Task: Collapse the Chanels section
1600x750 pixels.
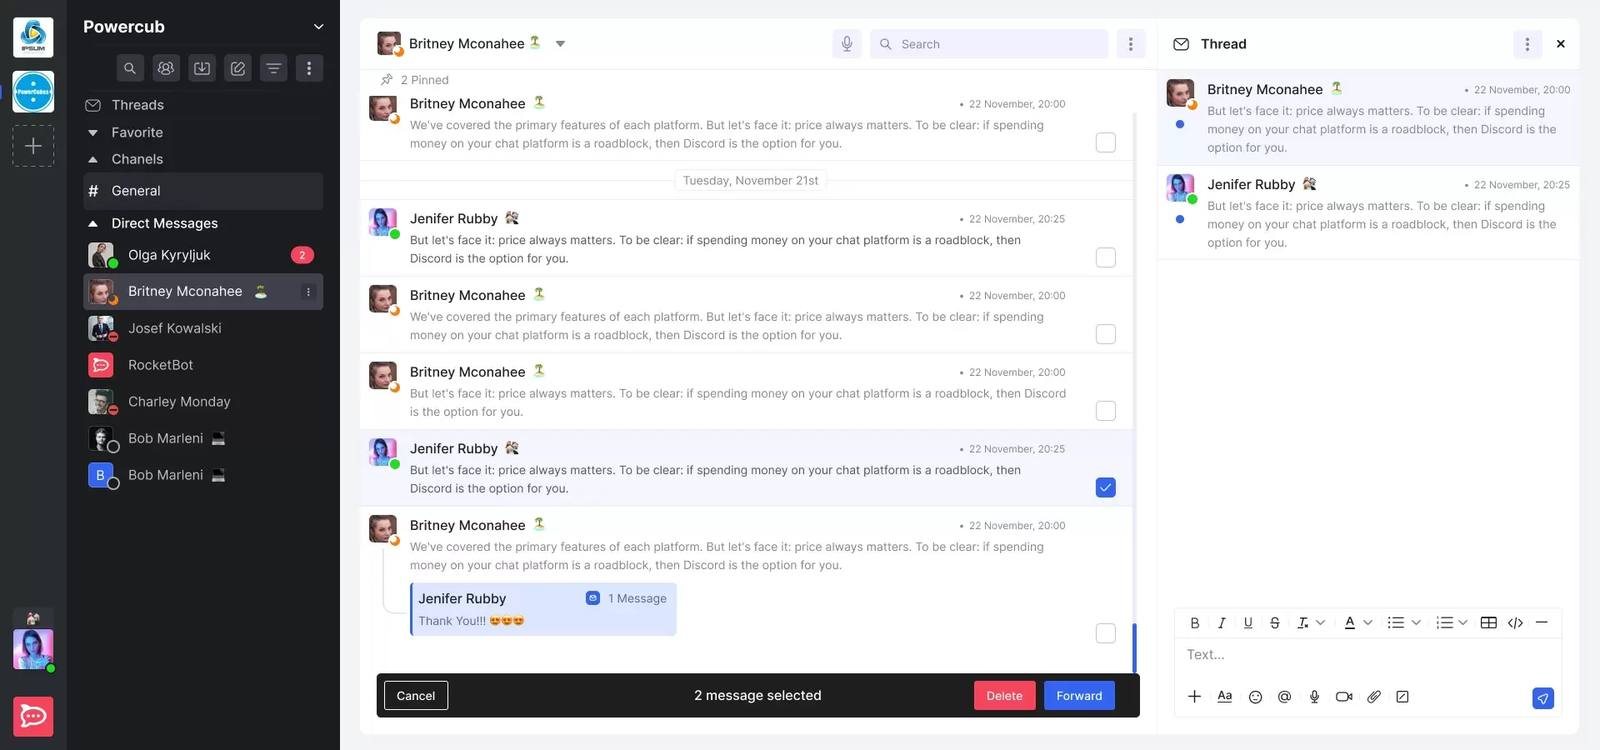Action: click(93, 159)
